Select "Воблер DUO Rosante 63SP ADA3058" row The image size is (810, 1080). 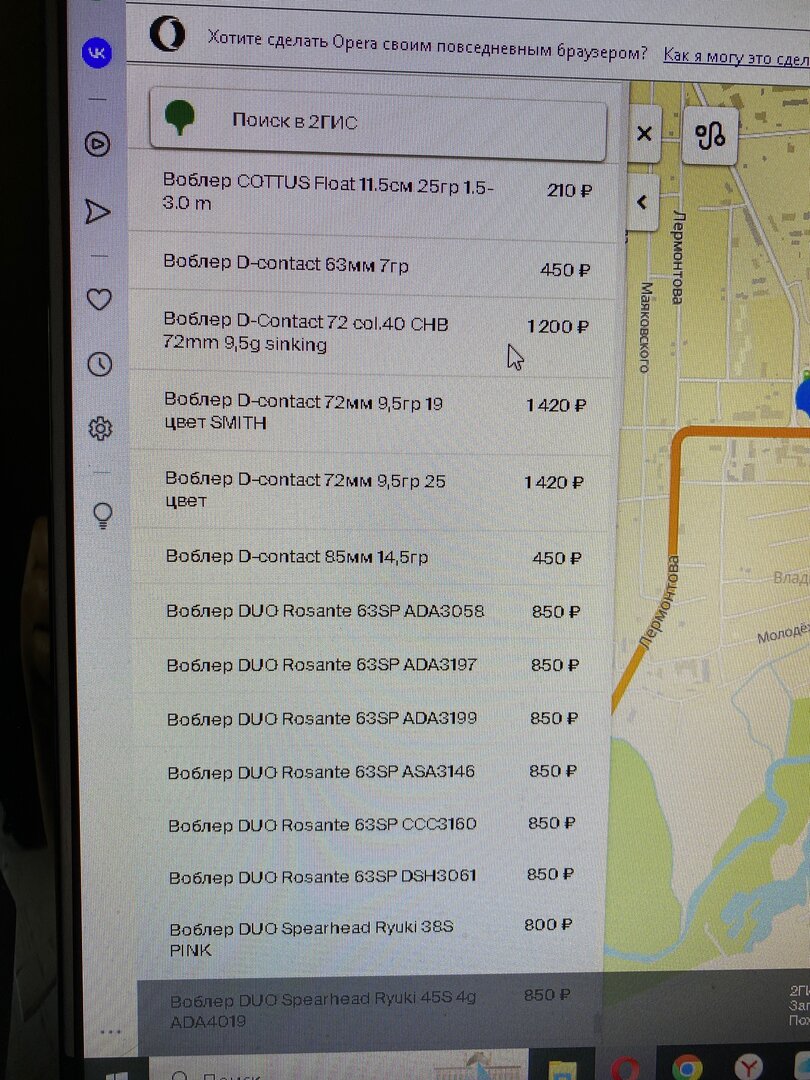372,611
